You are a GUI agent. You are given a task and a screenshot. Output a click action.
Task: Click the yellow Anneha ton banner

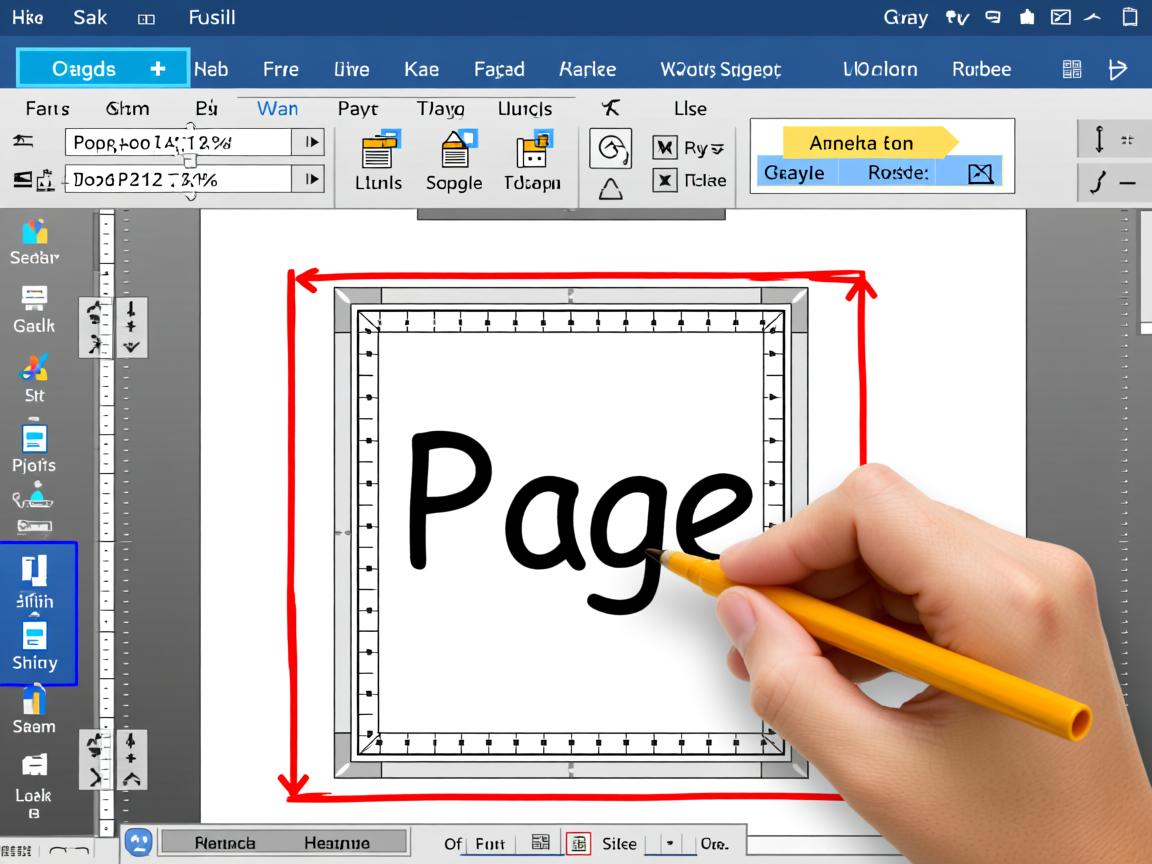[x=862, y=143]
